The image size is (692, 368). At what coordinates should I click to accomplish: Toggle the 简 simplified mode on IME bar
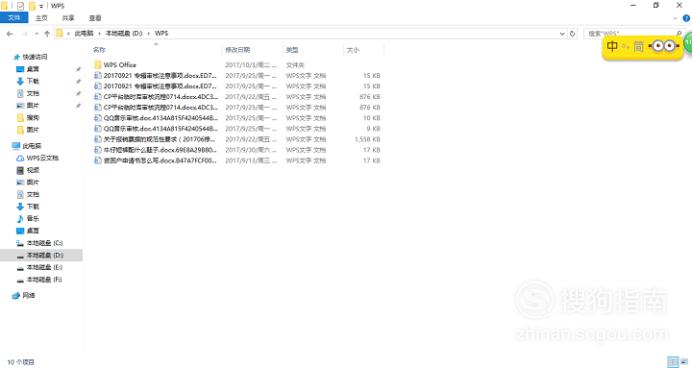coord(639,46)
